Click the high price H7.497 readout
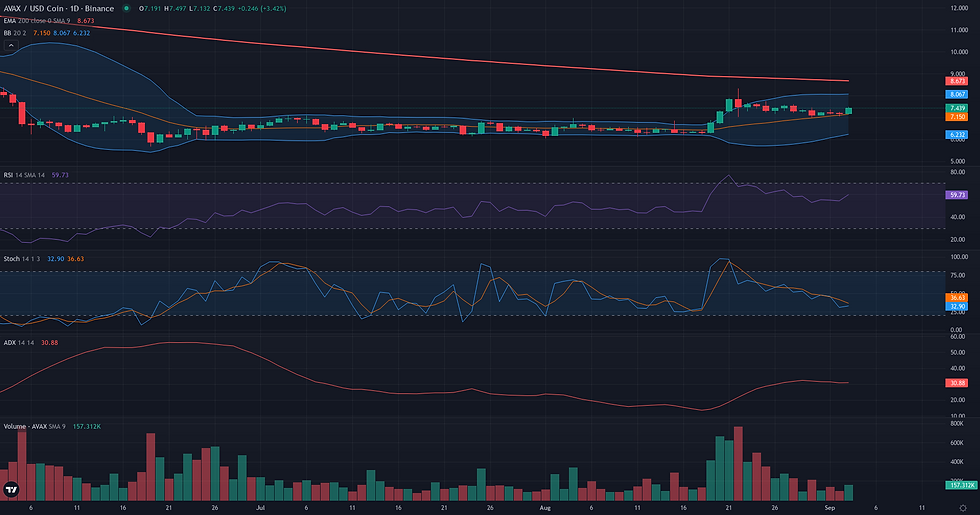The height and width of the screenshot is (515, 980). click(x=176, y=9)
